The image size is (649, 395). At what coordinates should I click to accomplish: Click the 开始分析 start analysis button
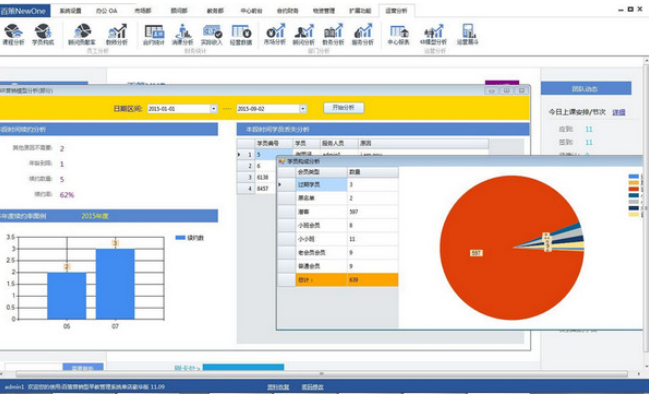(x=344, y=108)
